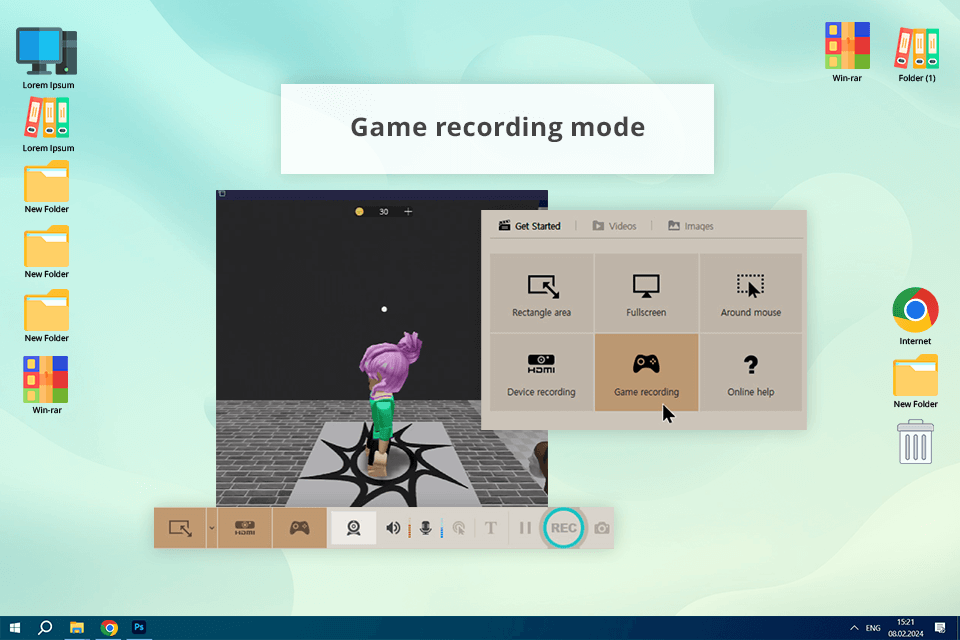Click the plus icon beside coin count
960x640 pixels.
[408, 212]
